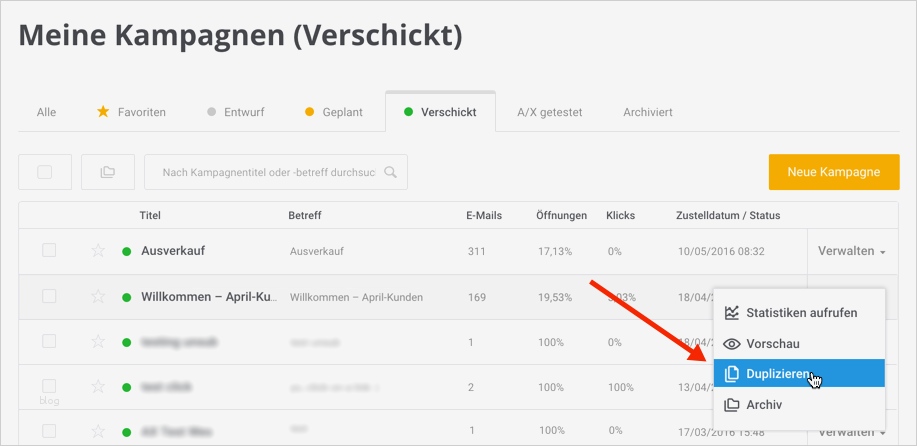Open the Verwalten dropdown in the last row

pyautogui.click(x=852, y=432)
